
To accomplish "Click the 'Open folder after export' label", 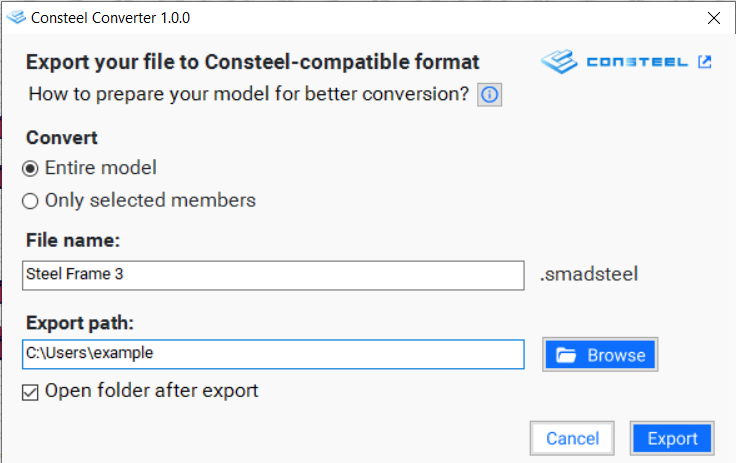I will 152,391.
